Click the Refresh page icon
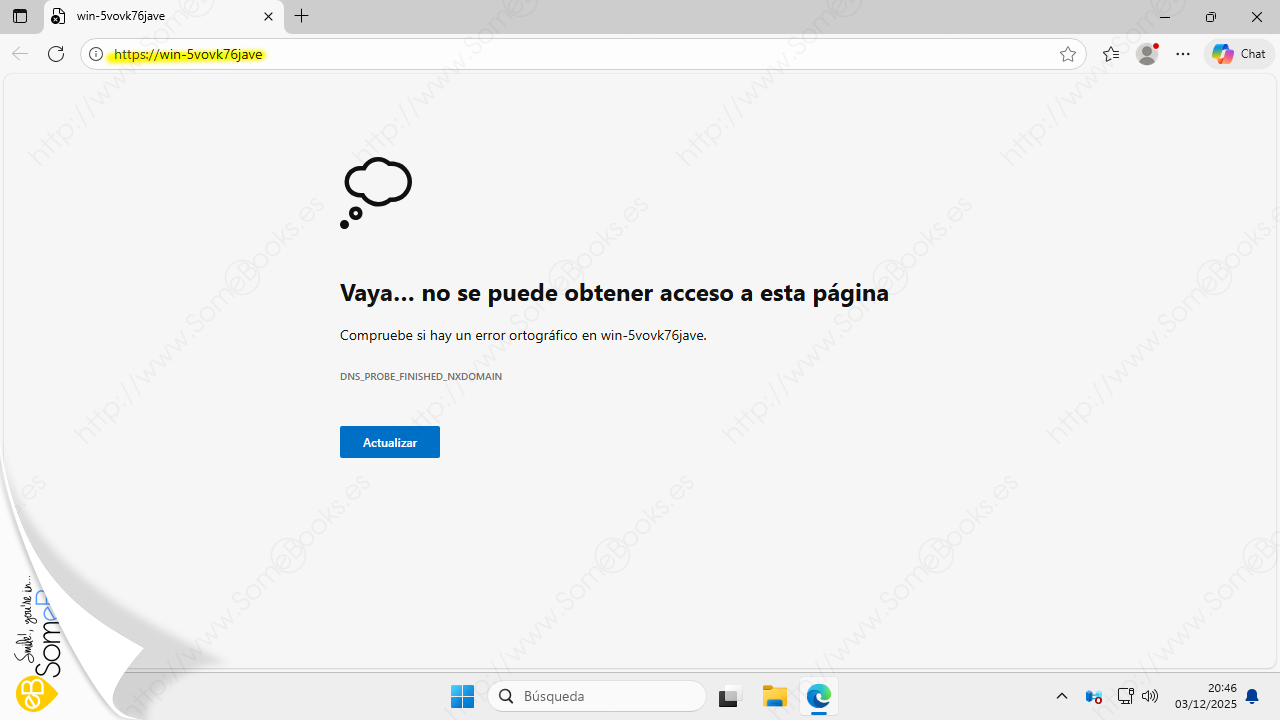 [x=56, y=54]
